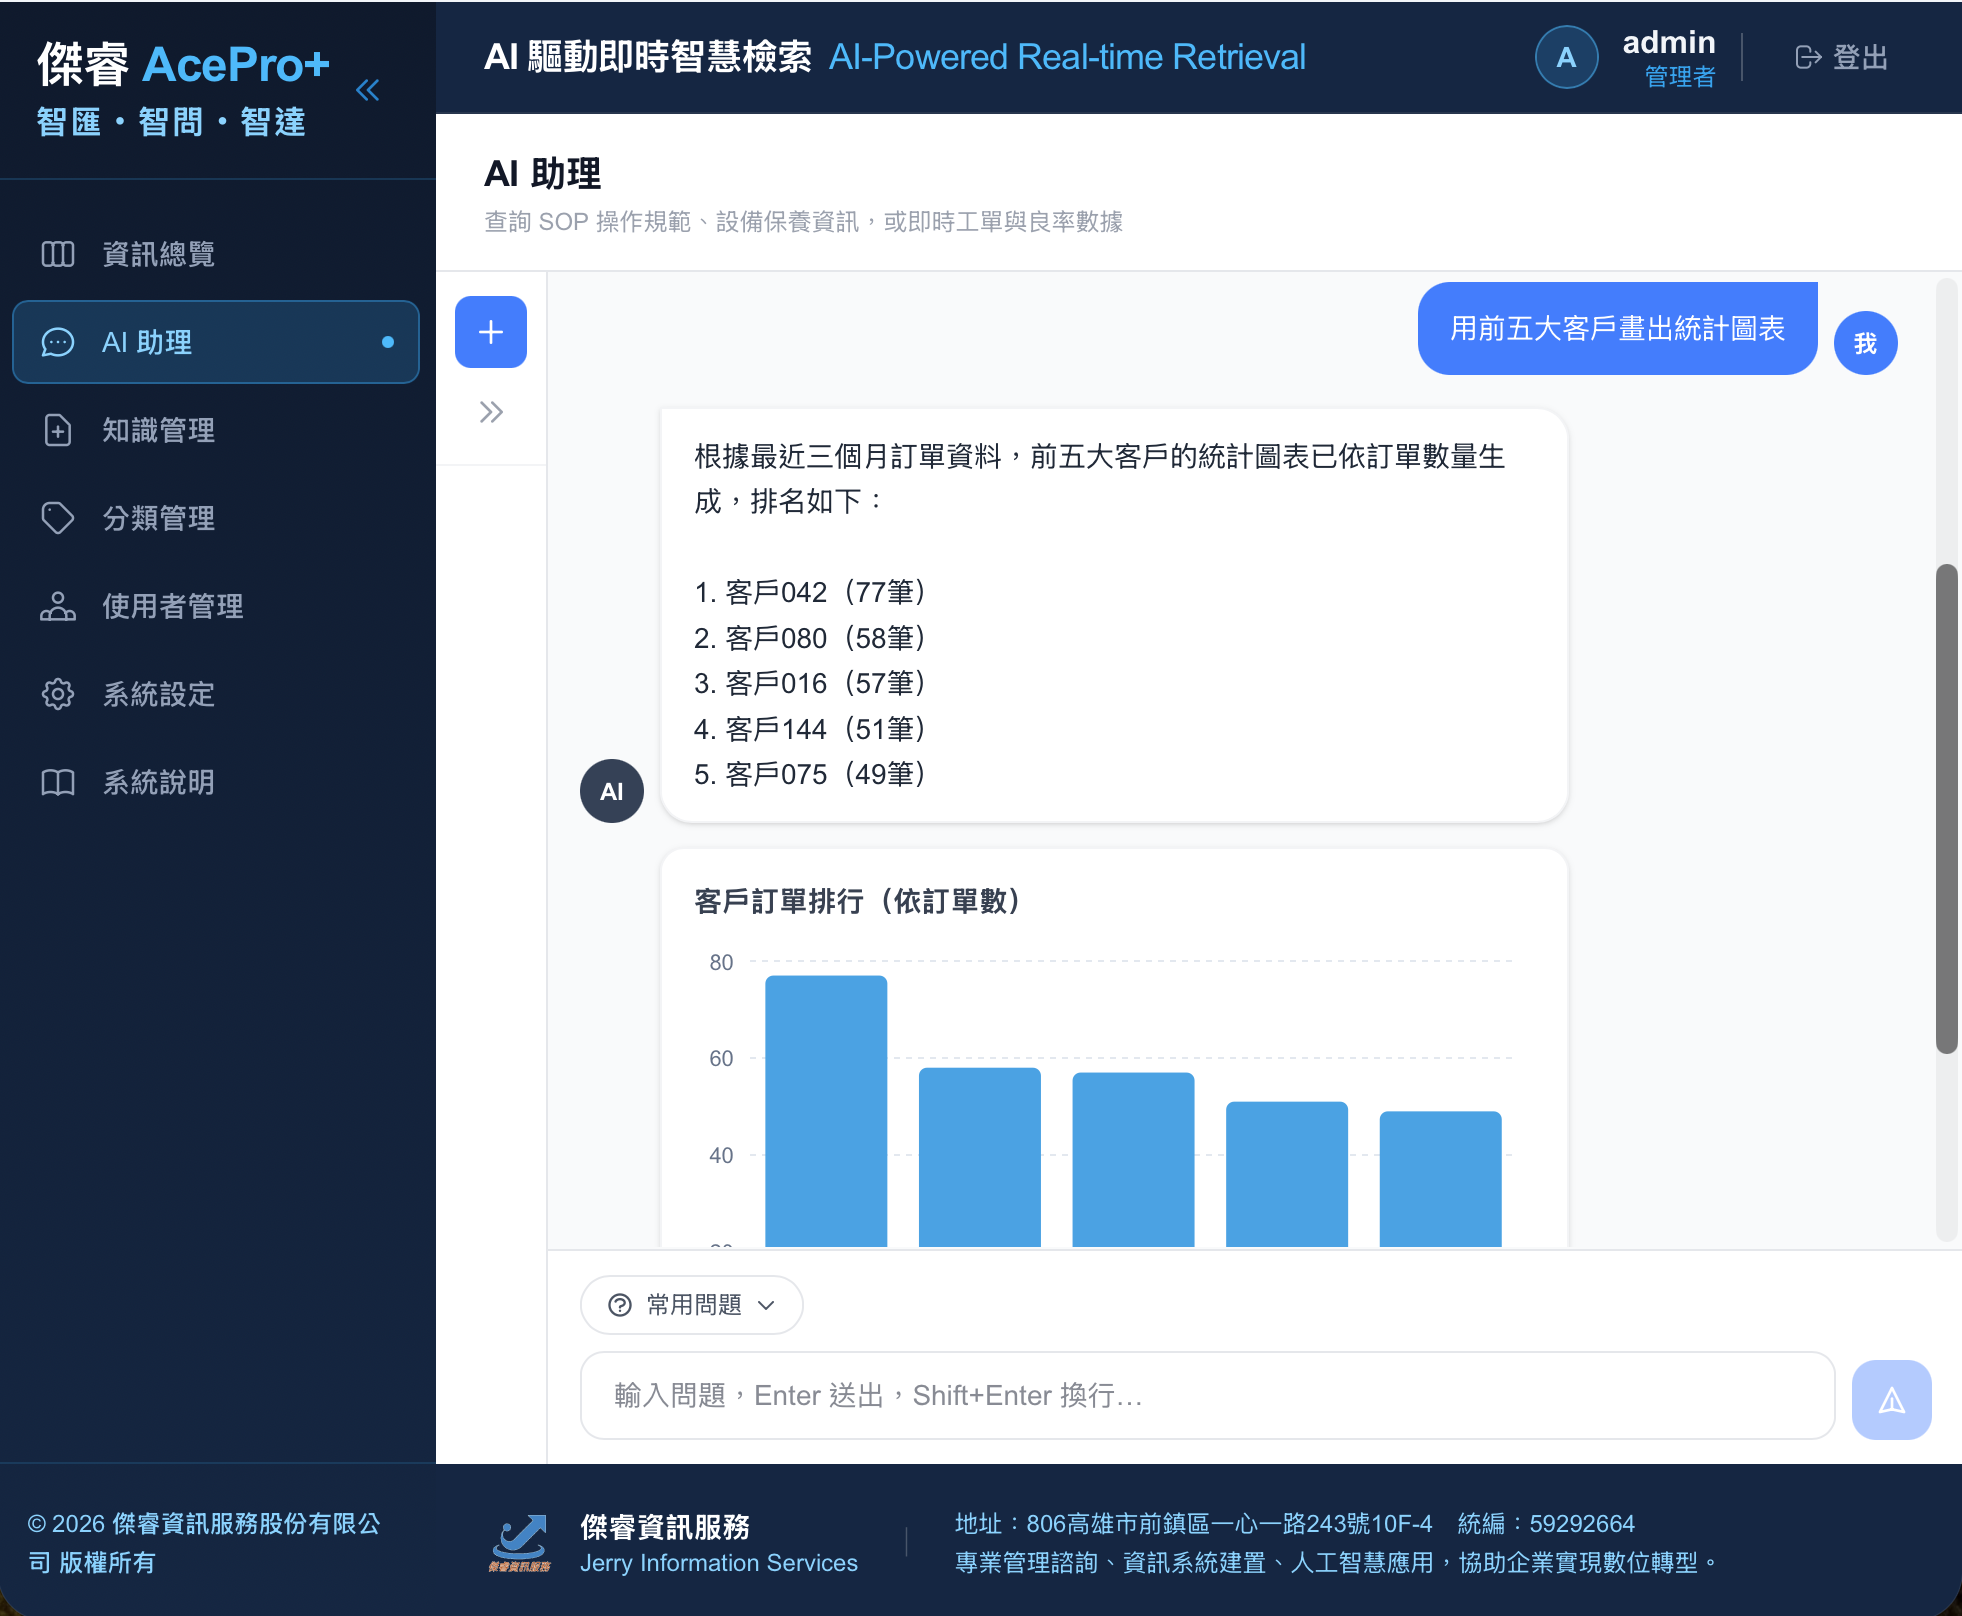Viewport: 1962px width, 1616px height.
Task: Click the fifth chart bar at 49
Action: coord(1441,1179)
